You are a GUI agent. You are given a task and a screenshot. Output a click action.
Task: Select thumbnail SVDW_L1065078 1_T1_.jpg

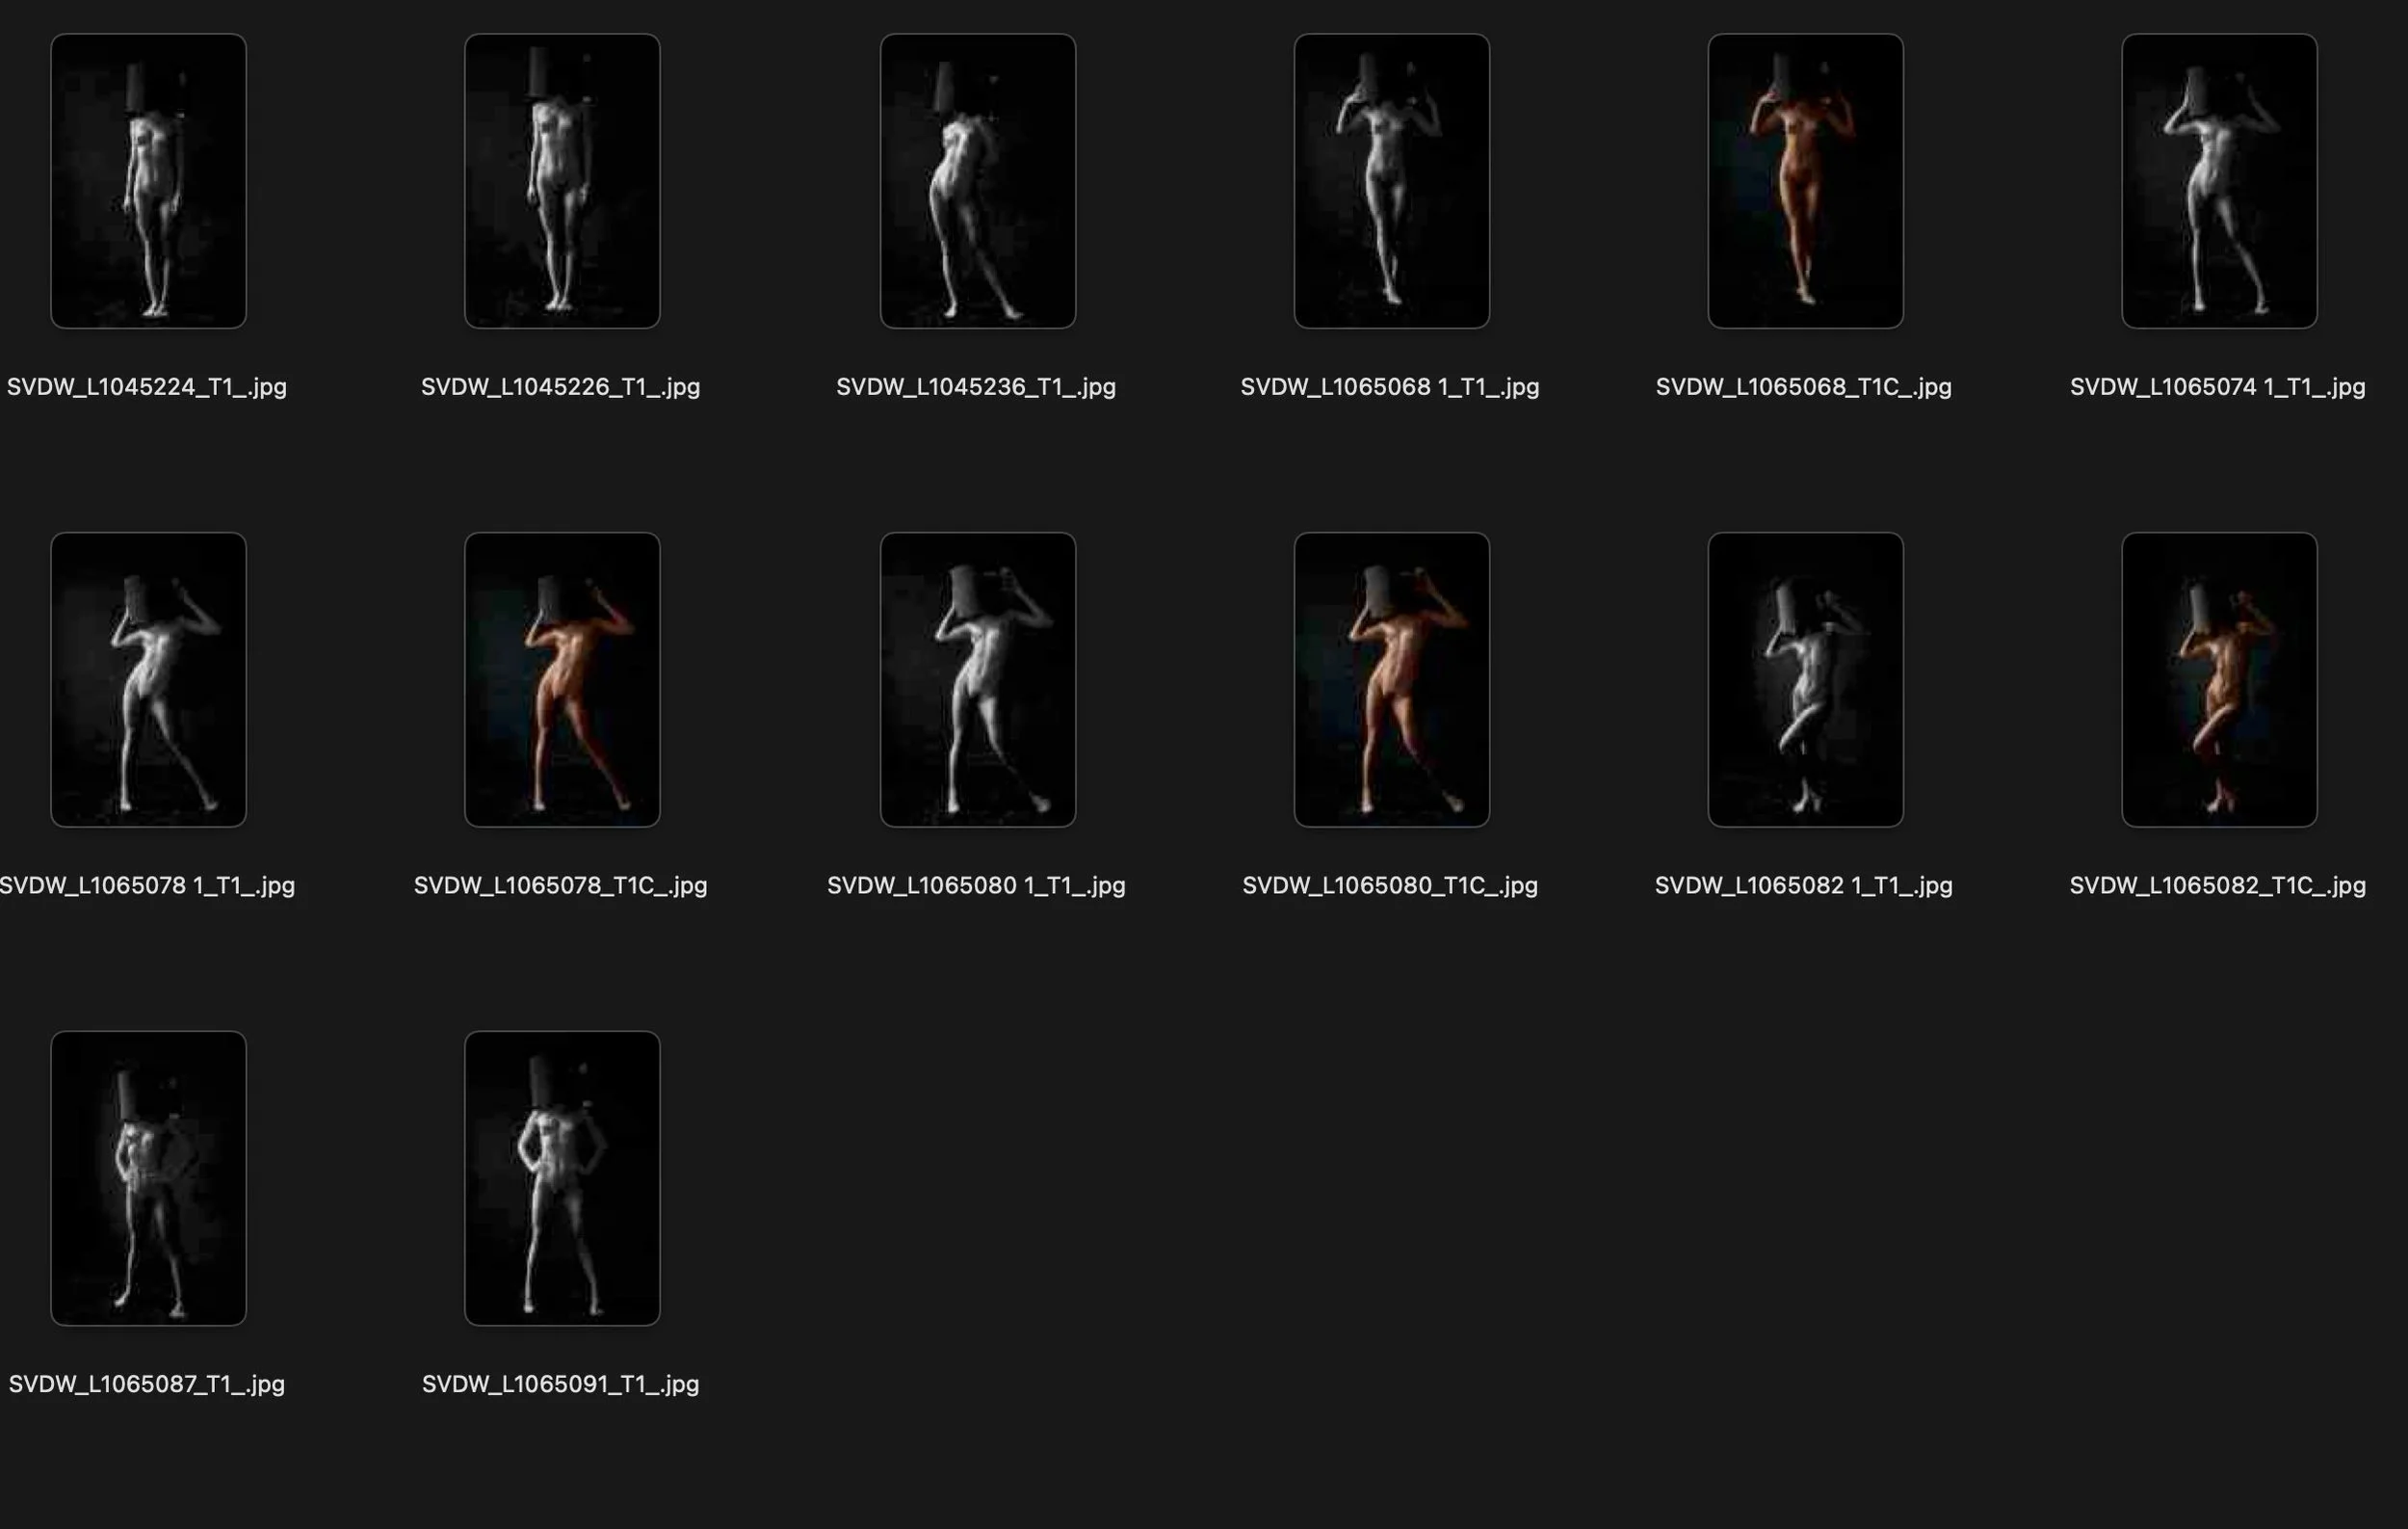pos(148,680)
